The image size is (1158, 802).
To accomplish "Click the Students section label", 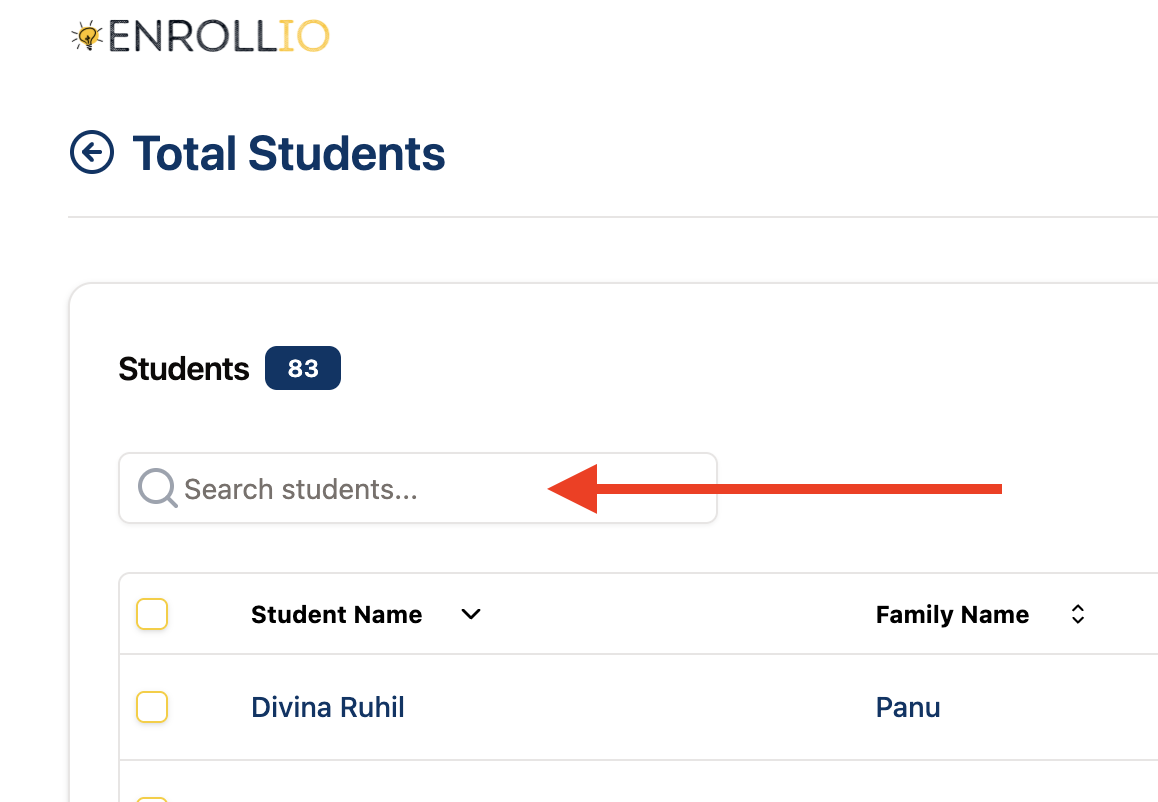I will [184, 369].
